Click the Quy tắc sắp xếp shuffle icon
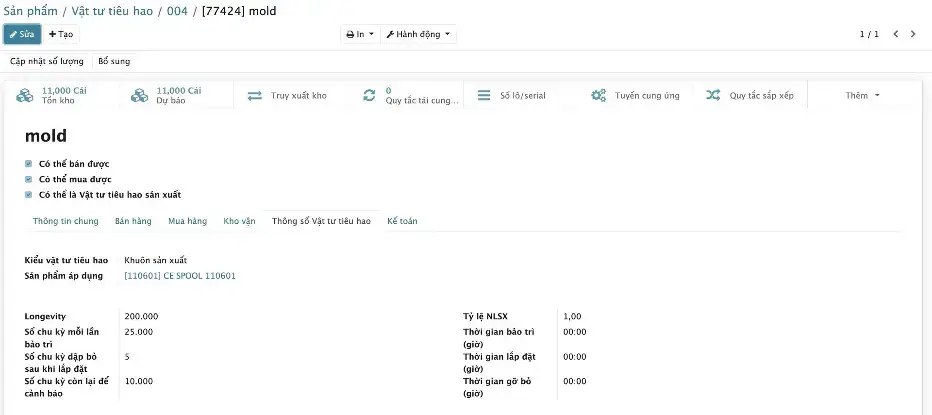Image resolution: width=932 pixels, height=415 pixels. point(713,96)
